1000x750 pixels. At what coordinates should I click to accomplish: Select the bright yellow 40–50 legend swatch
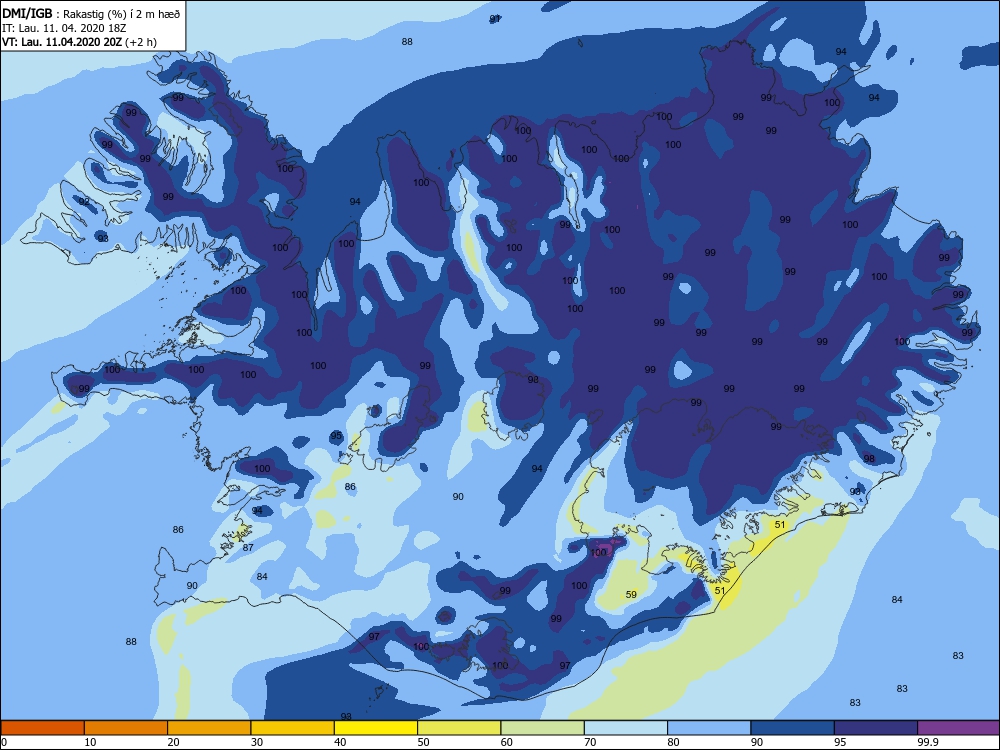click(x=376, y=728)
